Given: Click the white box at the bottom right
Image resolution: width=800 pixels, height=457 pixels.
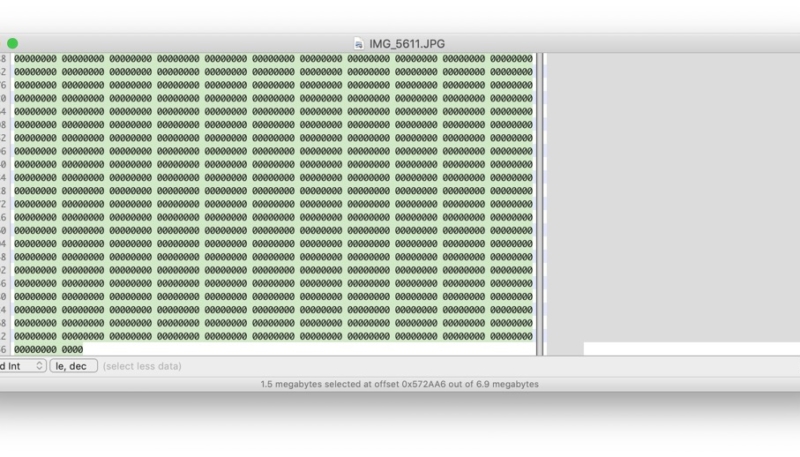Looking at the screenshot, I should (690, 348).
